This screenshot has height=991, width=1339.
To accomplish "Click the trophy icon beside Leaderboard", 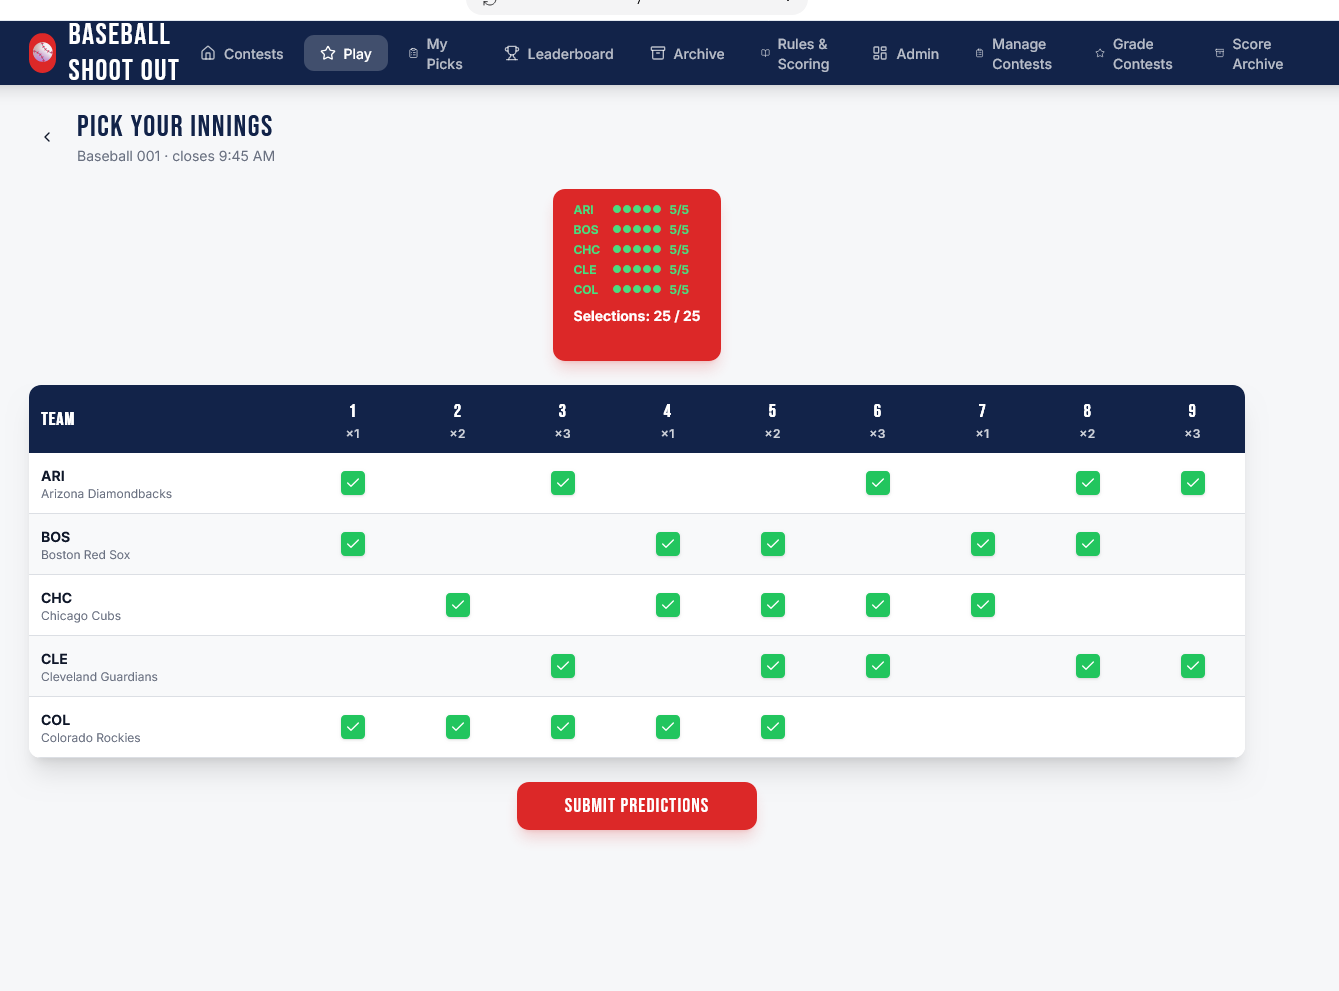I will 512,53.
